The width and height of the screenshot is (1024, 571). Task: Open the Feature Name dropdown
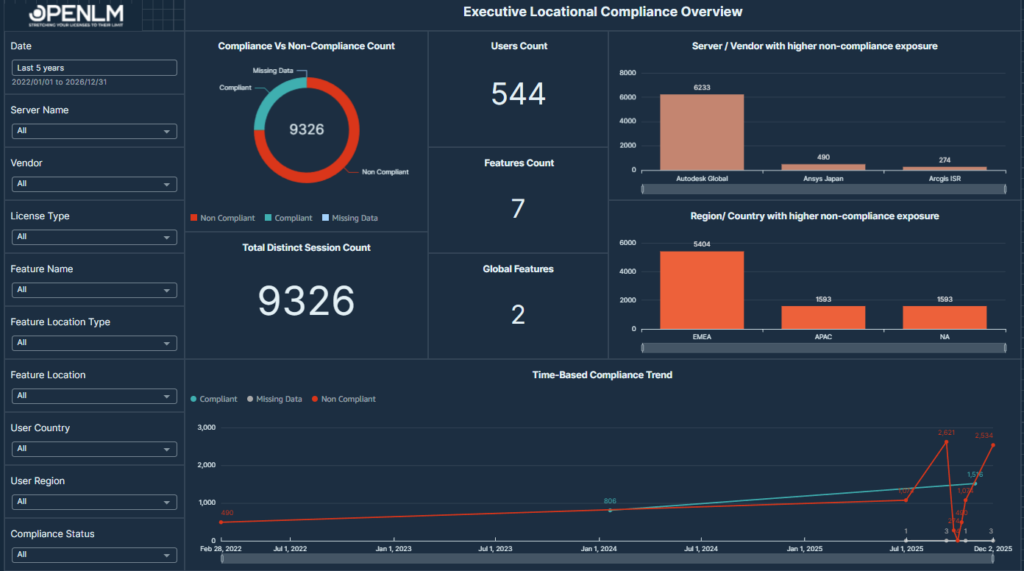(94, 290)
